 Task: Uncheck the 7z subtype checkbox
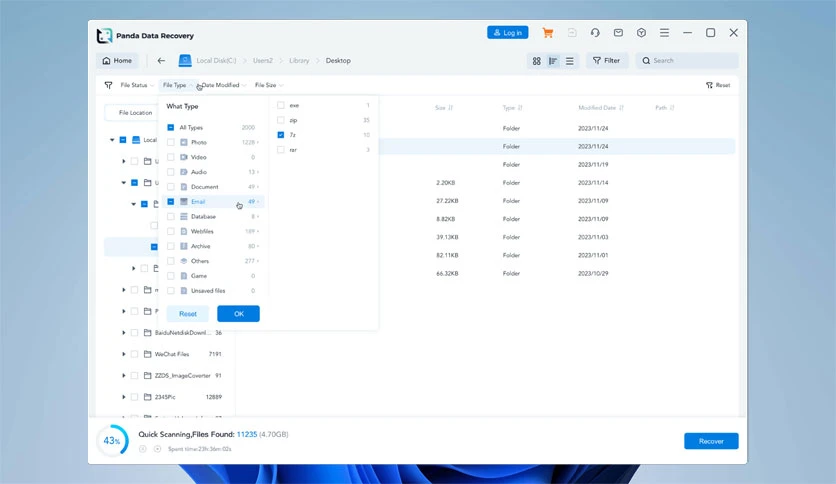pyautogui.click(x=280, y=135)
